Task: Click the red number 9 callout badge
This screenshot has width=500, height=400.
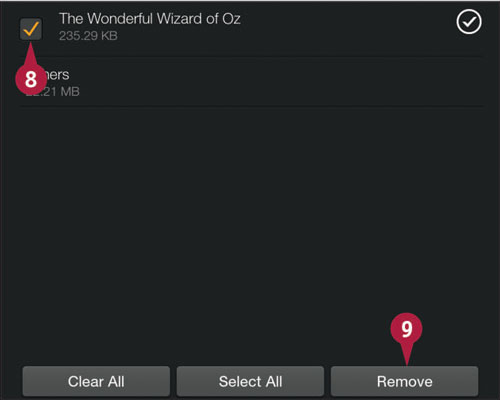Action: pyautogui.click(x=406, y=329)
